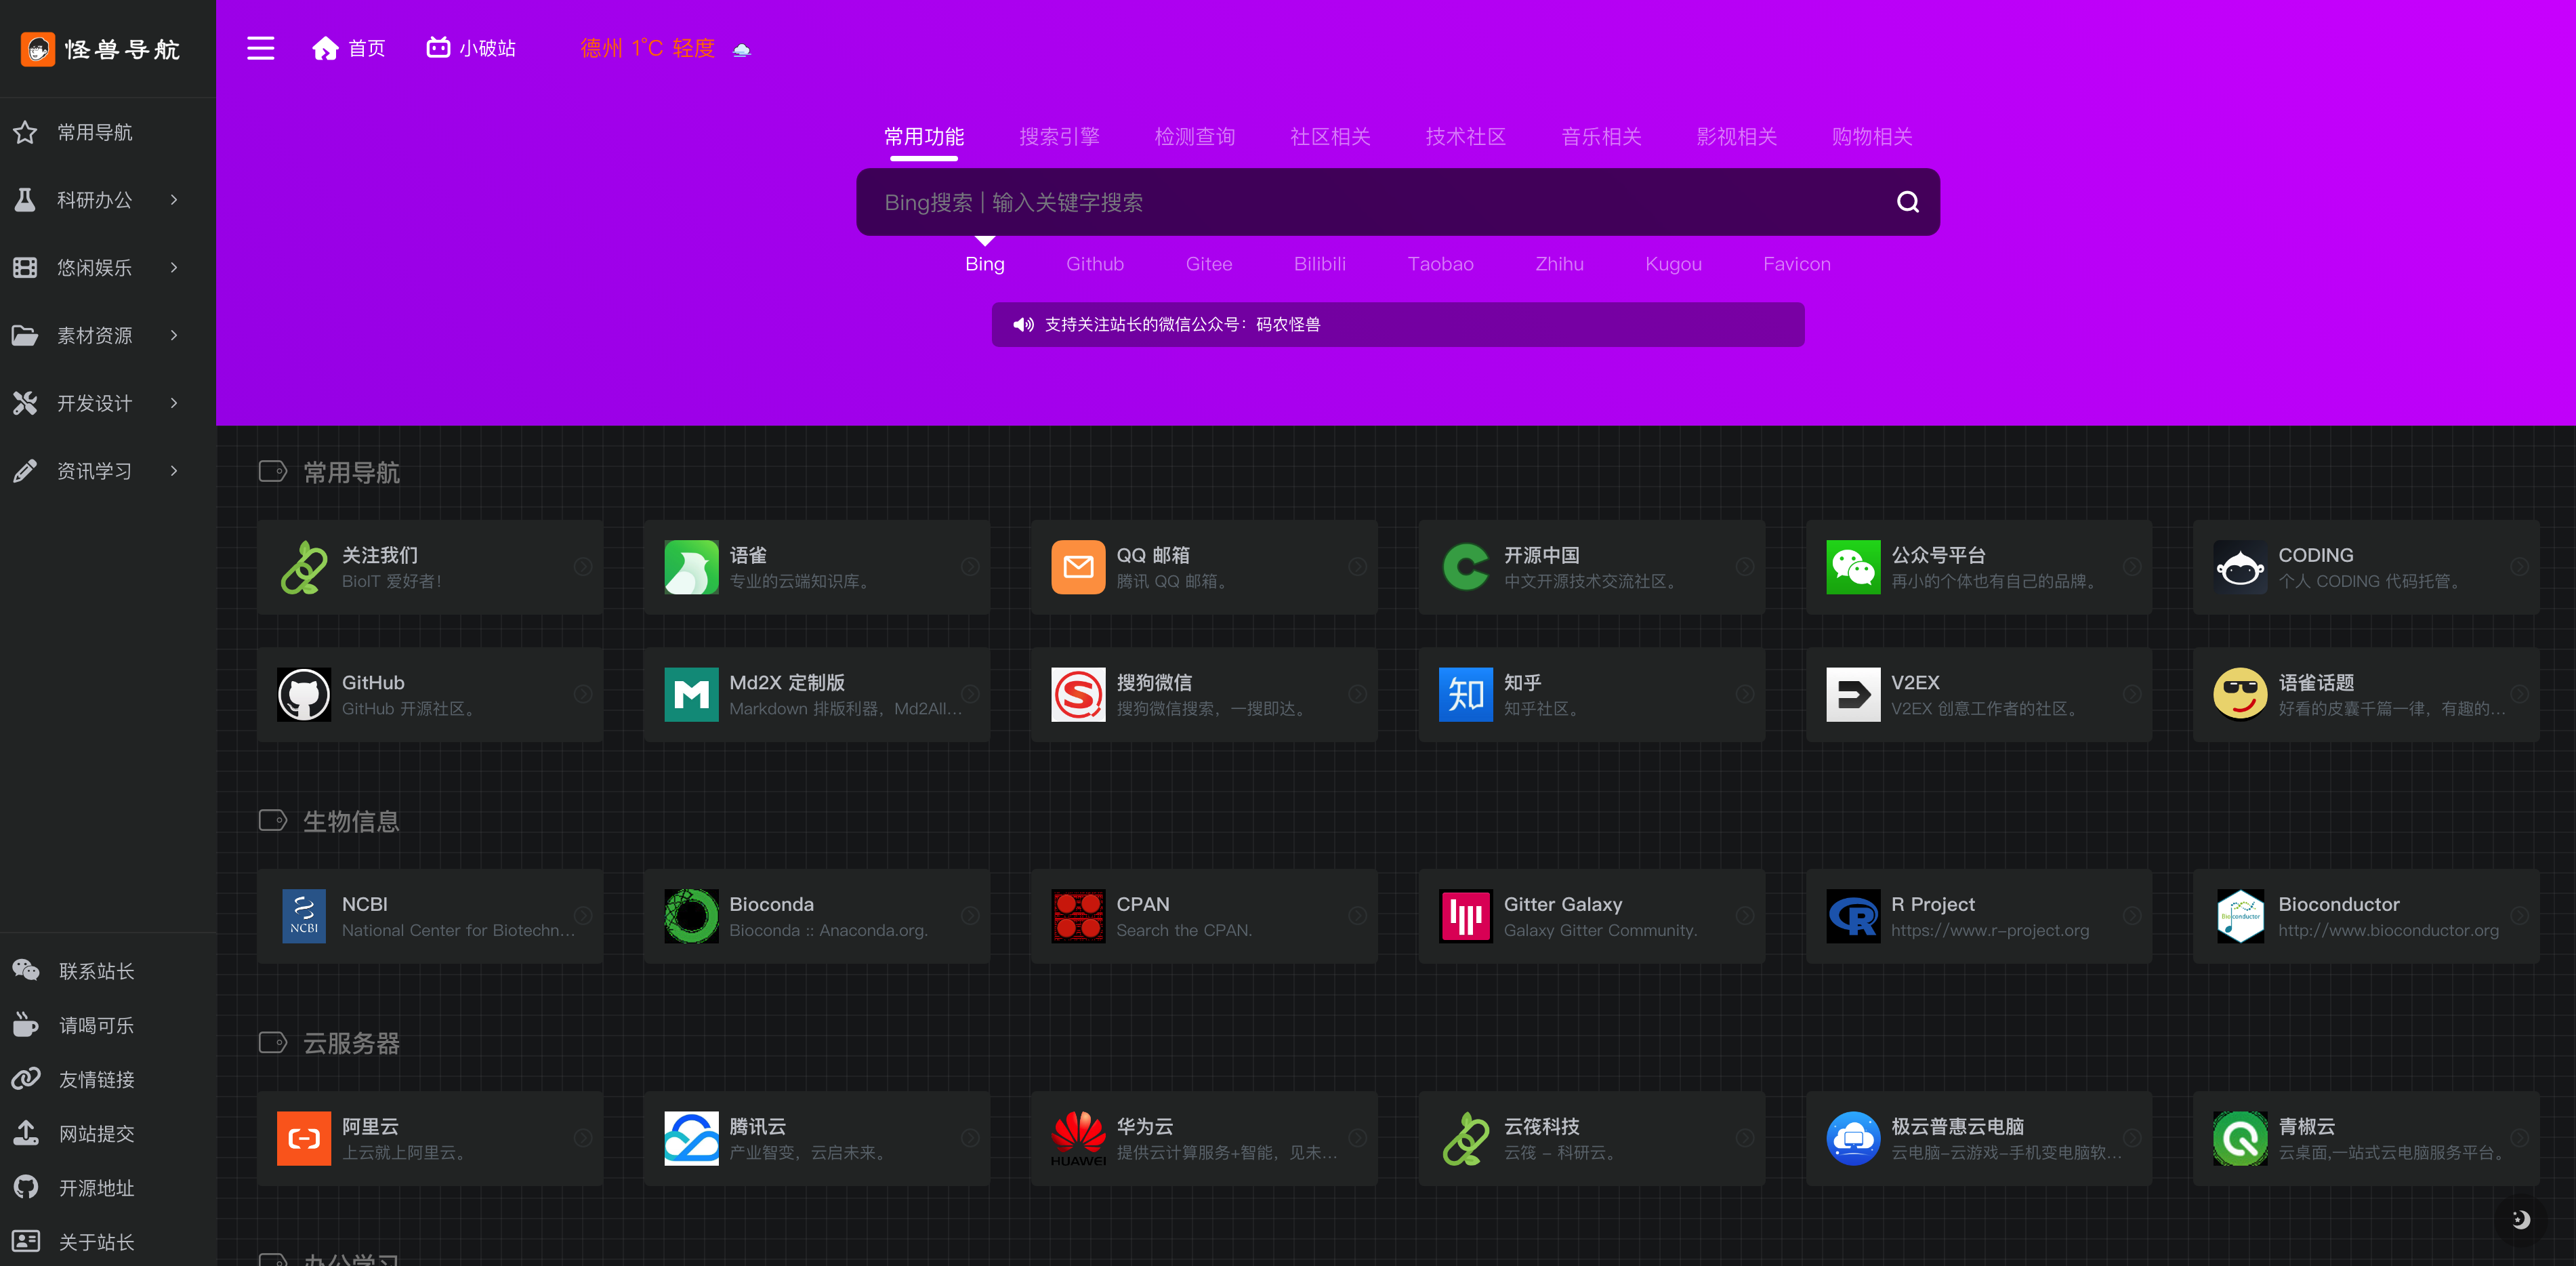Viewport: 2576px width, 1266px height.
Task: Click the search magnifier icon
Action: (x=1907, y=202)
